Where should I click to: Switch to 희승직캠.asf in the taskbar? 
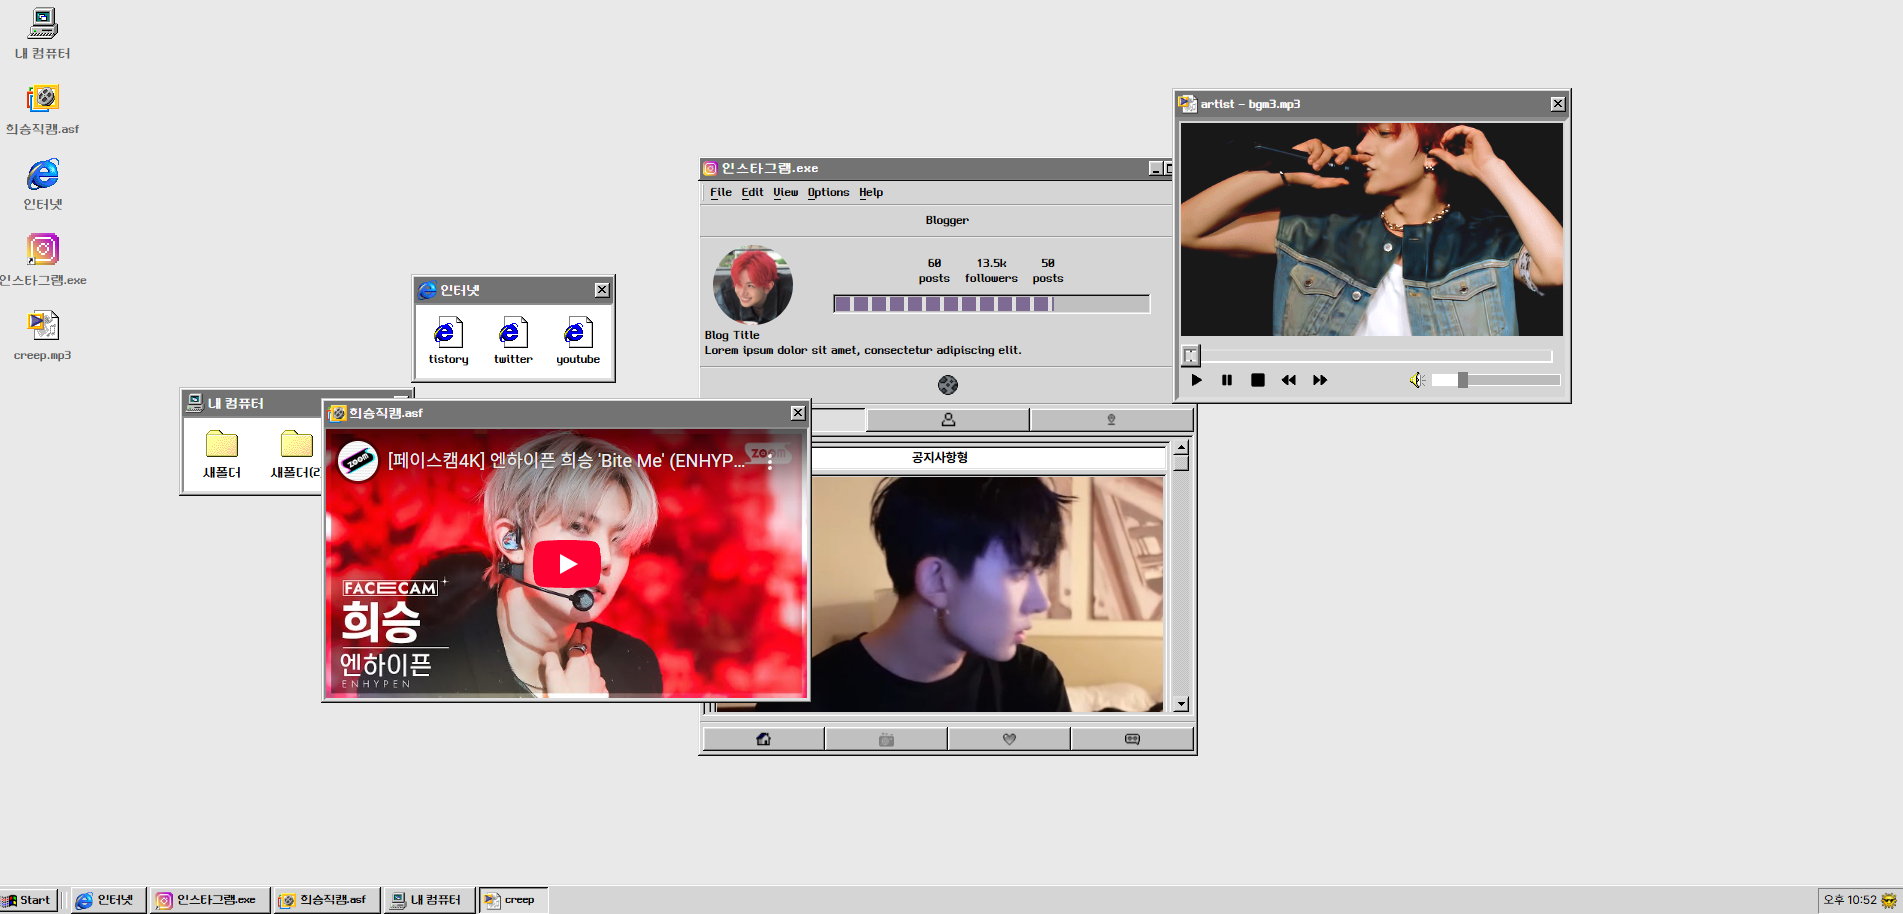coord(326,900)
